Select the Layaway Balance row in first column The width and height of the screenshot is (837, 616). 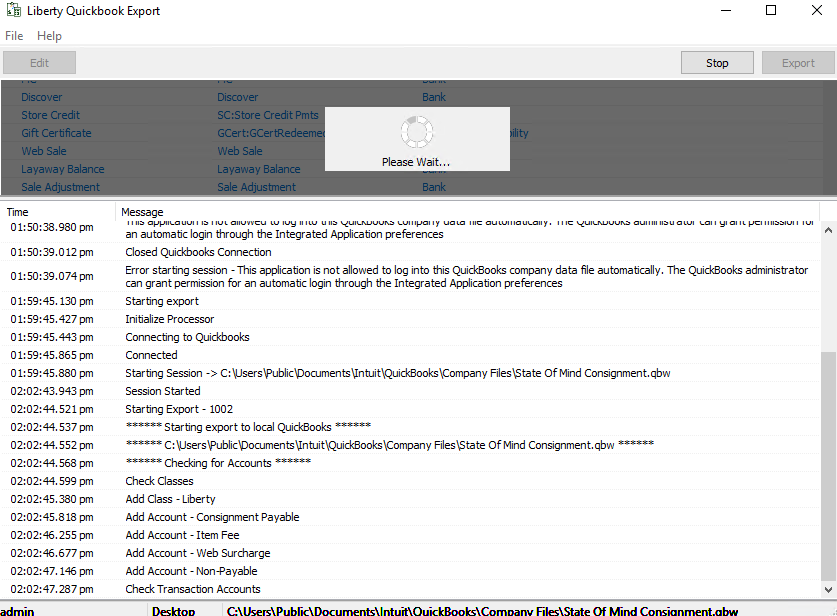(x=63, y=169)
